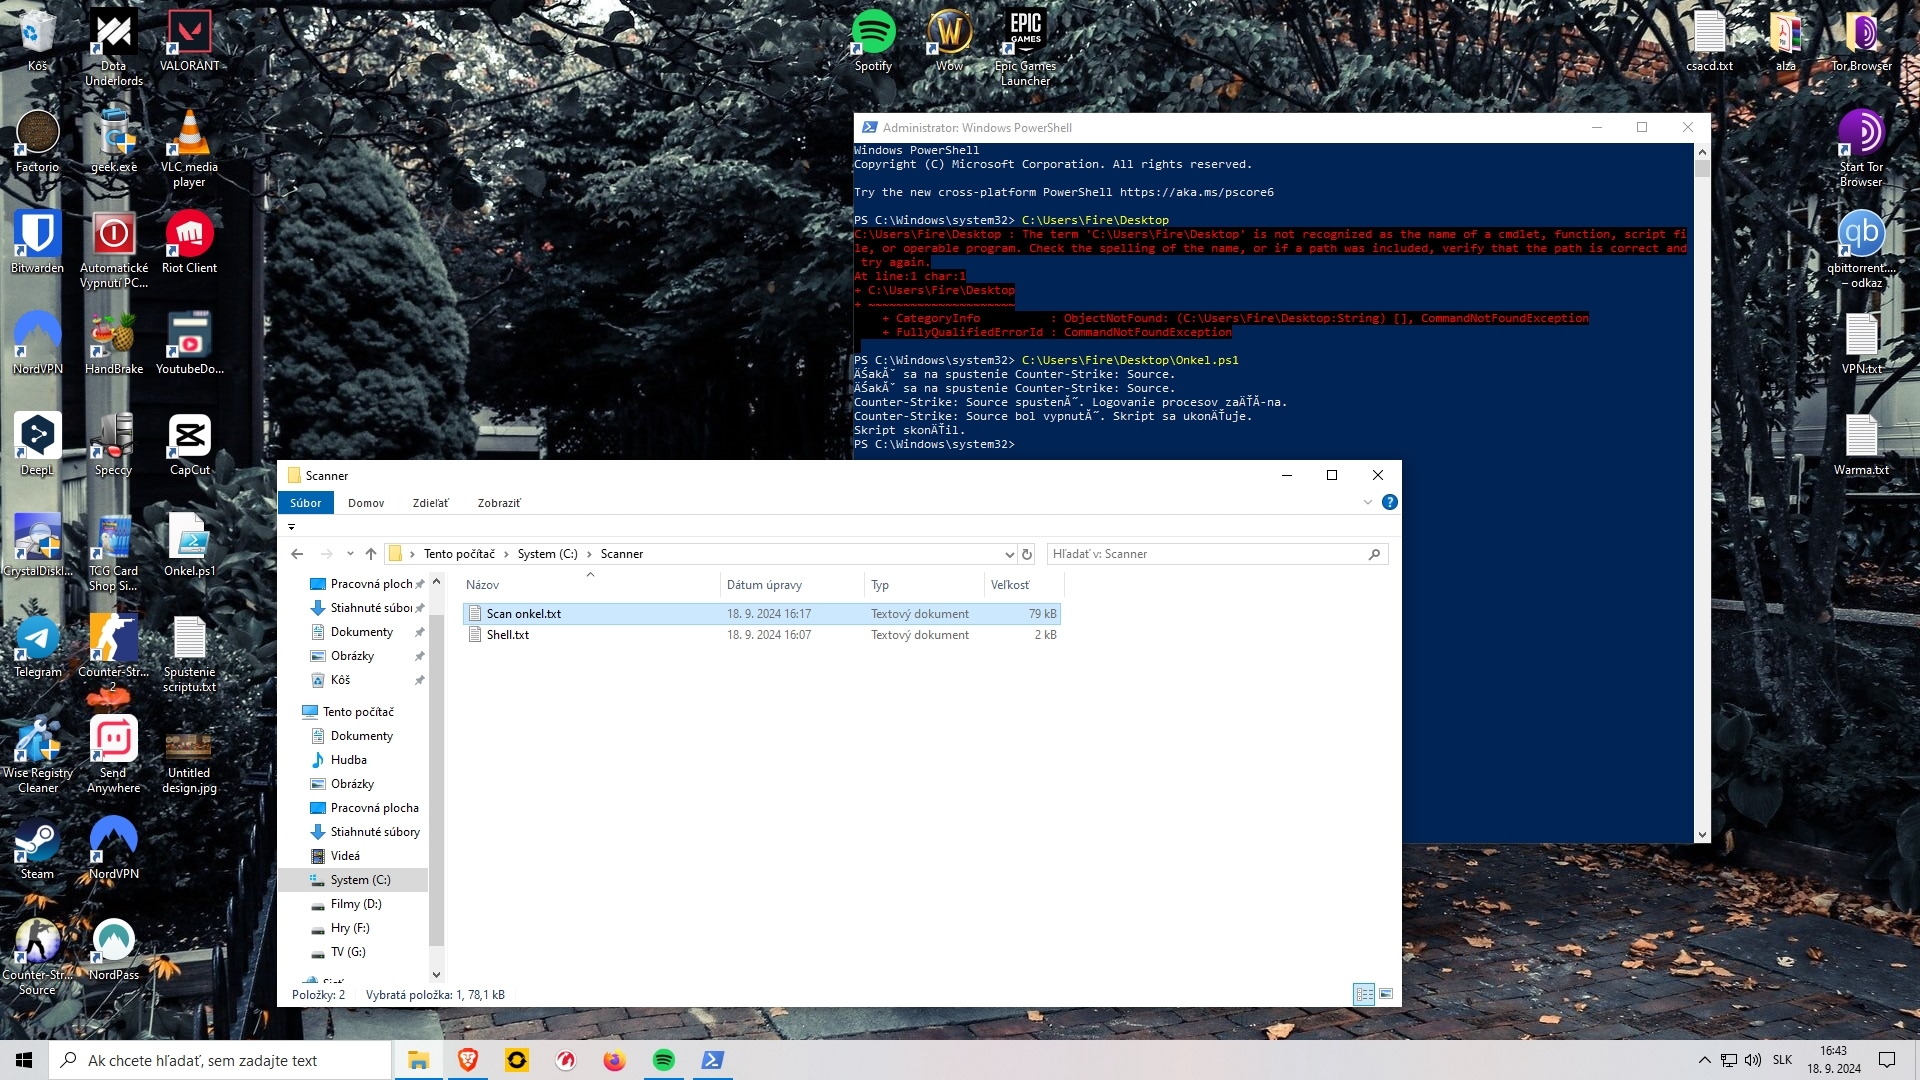
Task: Click the Brave browser taskbar icon
Action: pos(467,1060)
